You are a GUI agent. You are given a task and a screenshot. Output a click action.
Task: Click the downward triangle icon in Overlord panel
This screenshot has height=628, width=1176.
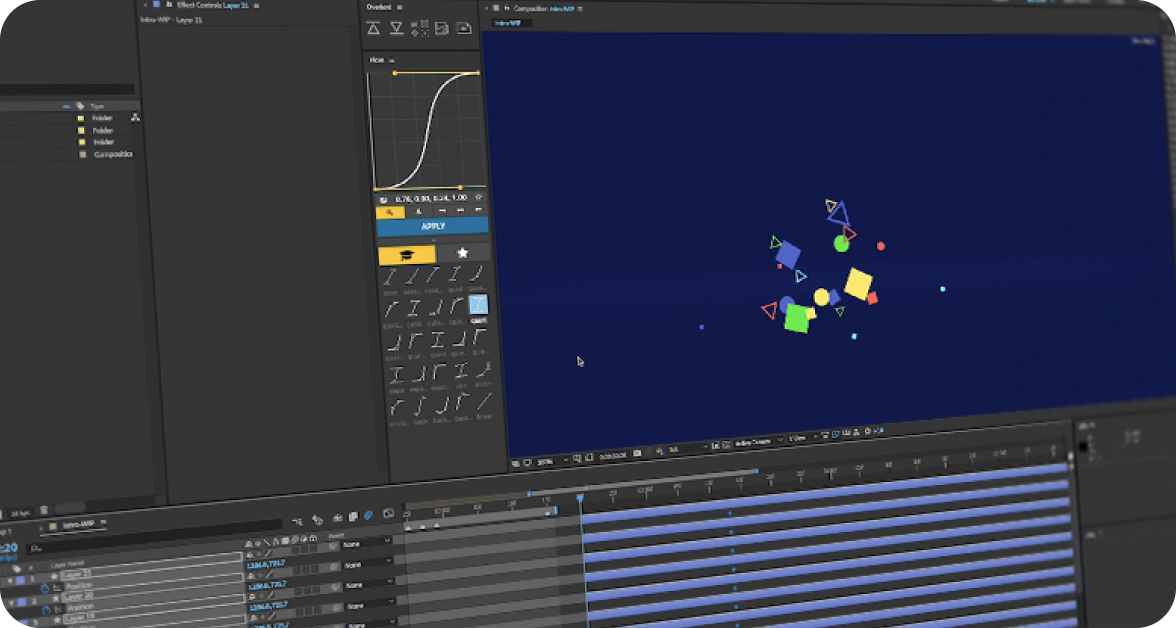(397, 29)
